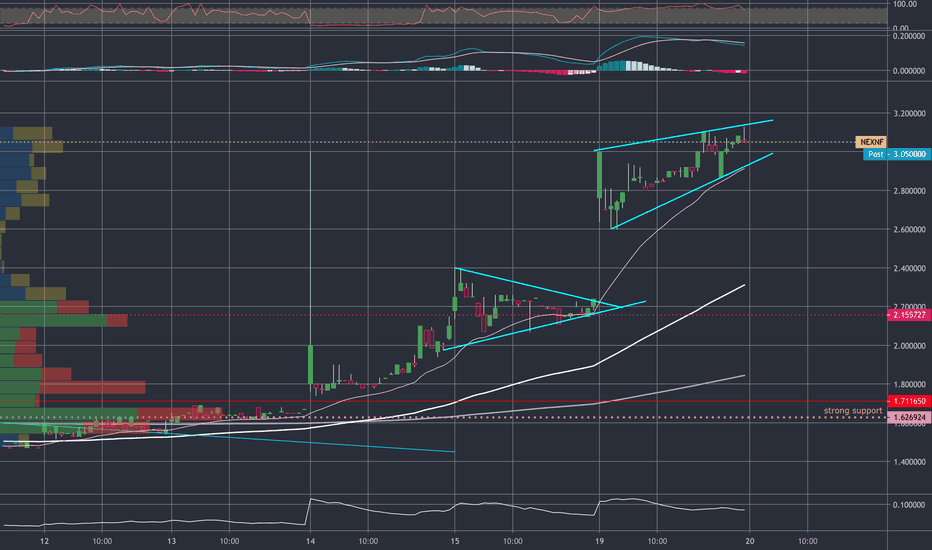Click the 0.000000 MACD scale label
932x550 pixels.
[909, 71]
